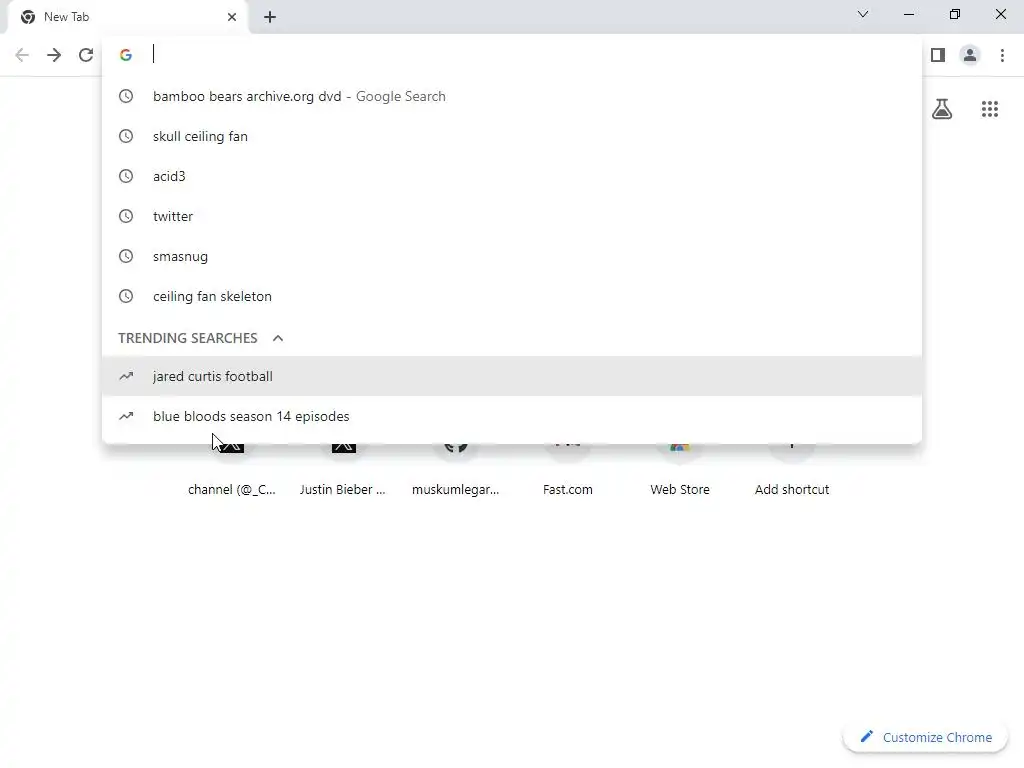Reload the page with the refresh icon

coord(86,55)
